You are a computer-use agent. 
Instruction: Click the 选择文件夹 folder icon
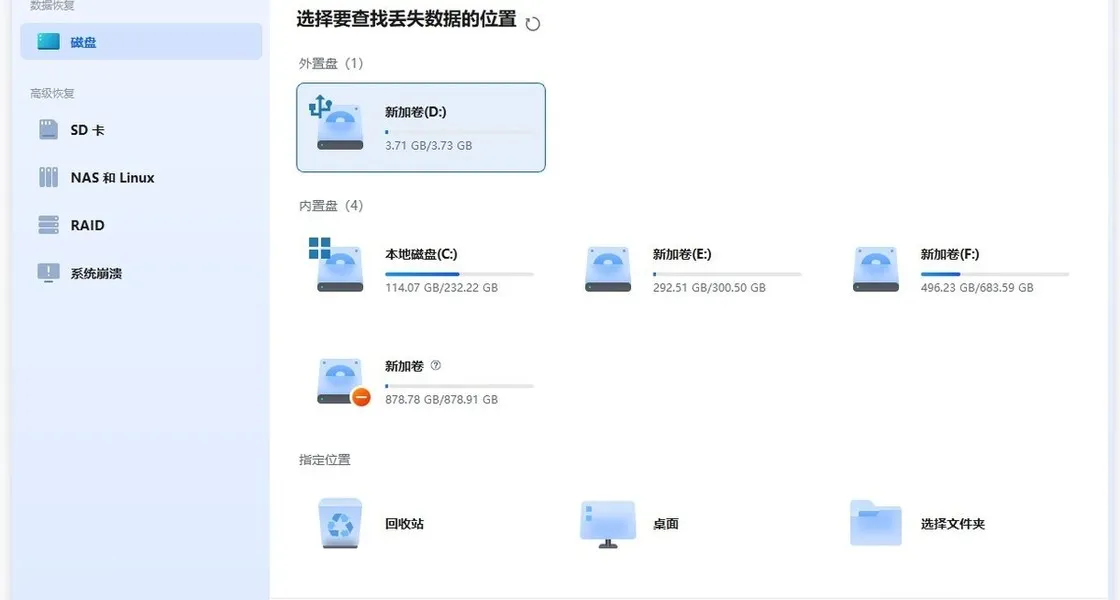(875, 523)
